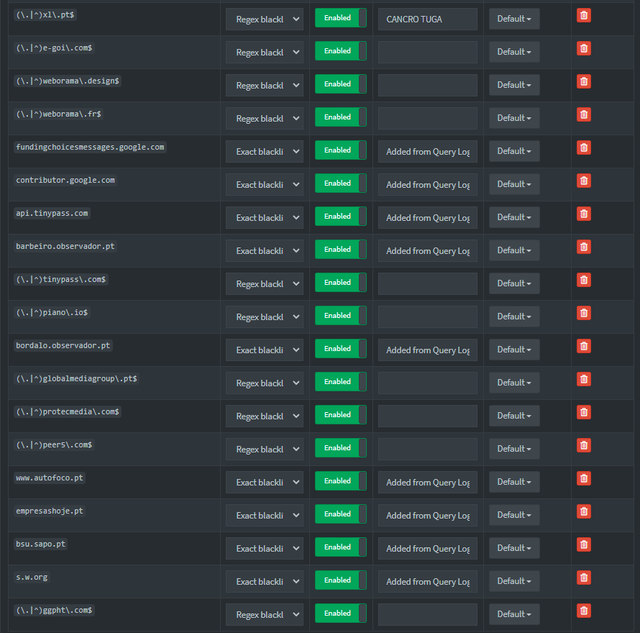Disable bordalo.observador.pt entry
This screenshot has width=640, height=633.
click(x=341, y=349)
